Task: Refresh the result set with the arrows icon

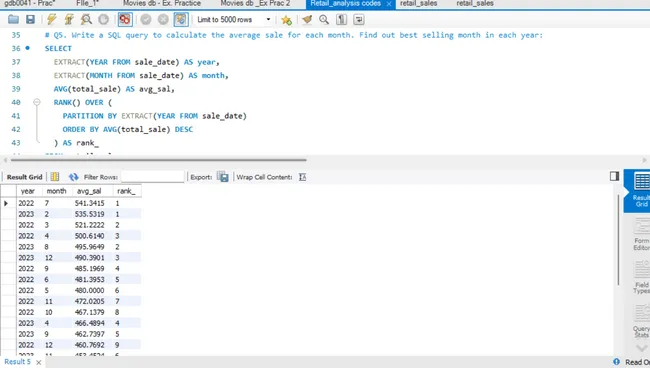Action: click(73, 177)
